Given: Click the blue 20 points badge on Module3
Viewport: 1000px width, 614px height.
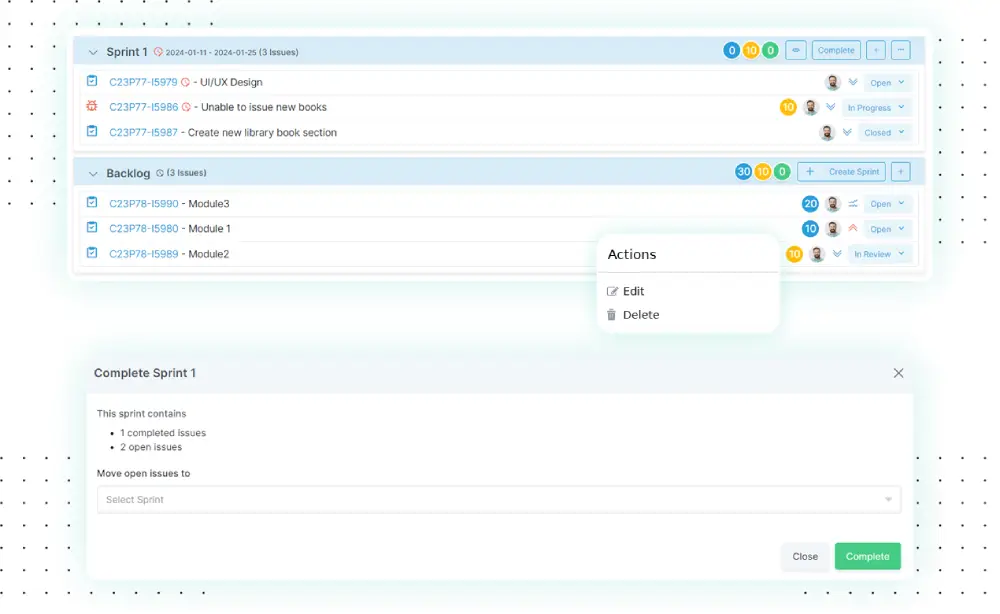Looking at the screenshot, I should coord(810,204).
